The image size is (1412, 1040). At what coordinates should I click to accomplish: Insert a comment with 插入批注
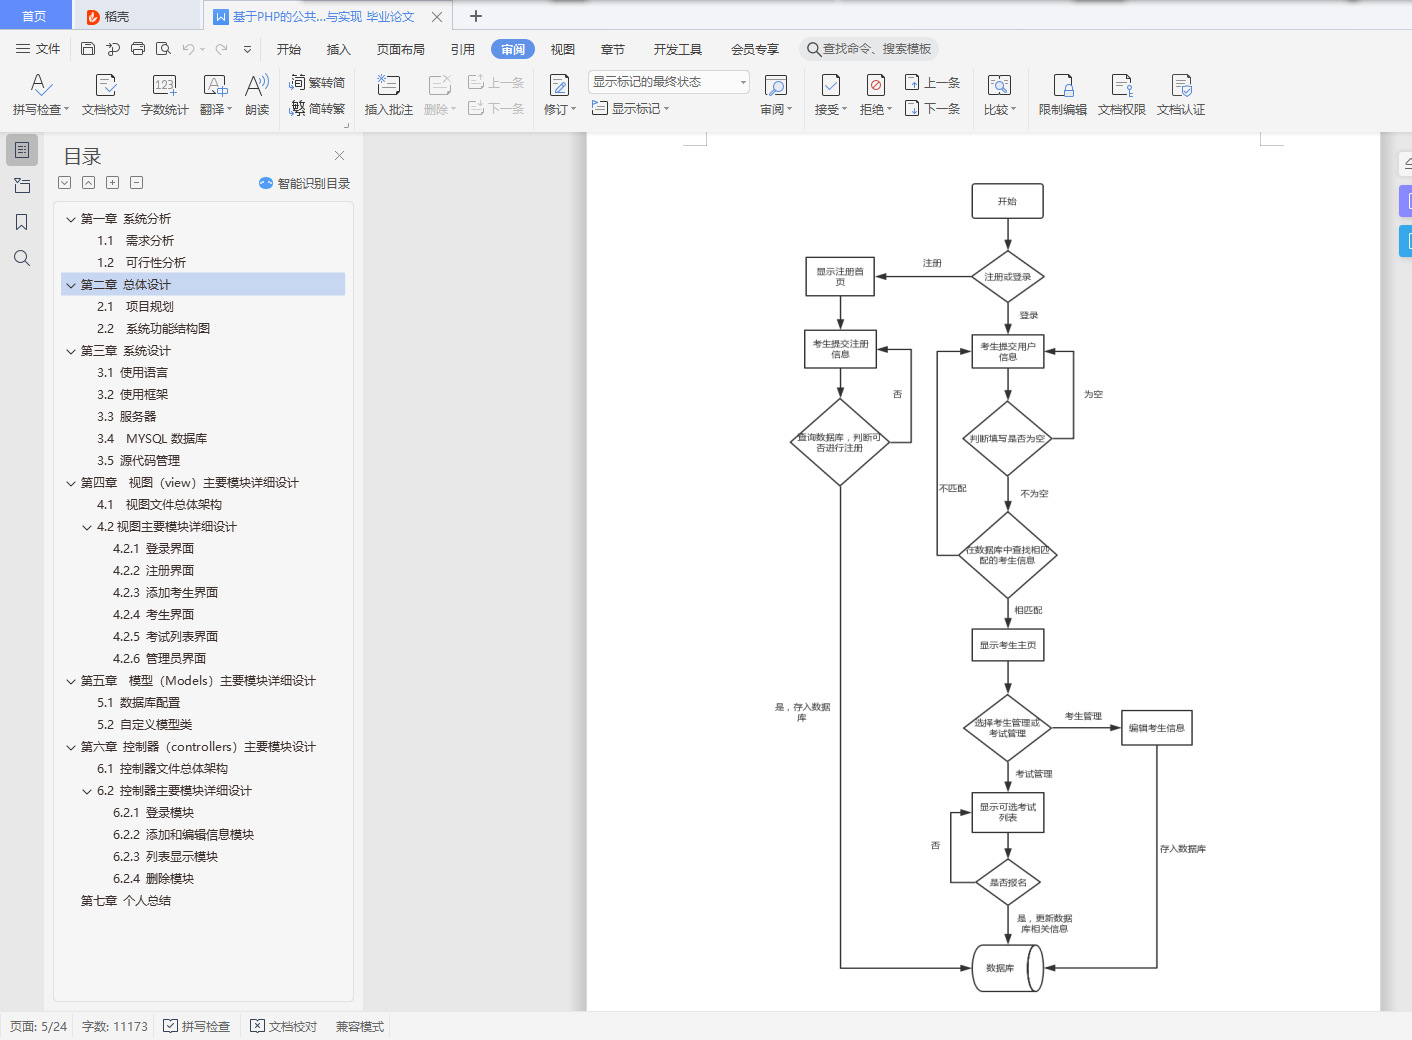389,96
